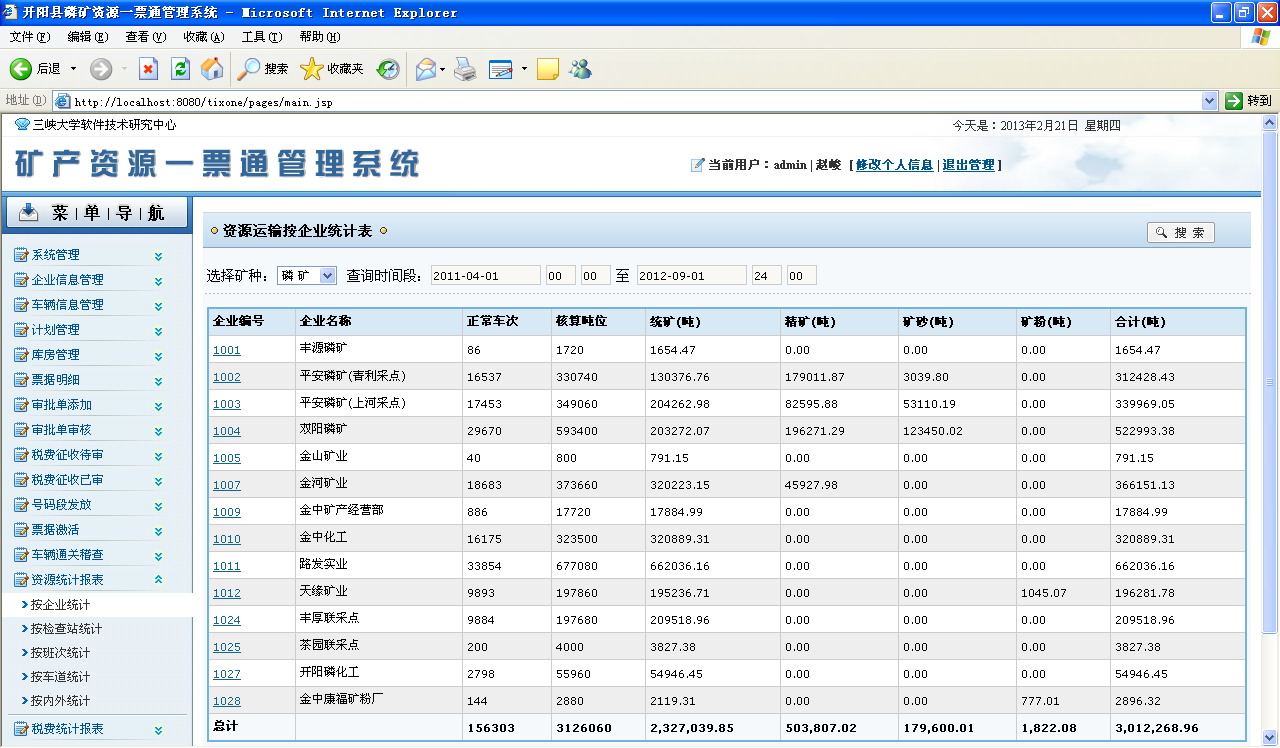Click the Print toolbar icon
The height and width of the screenshot is (748, 1280).
(465, 69)
